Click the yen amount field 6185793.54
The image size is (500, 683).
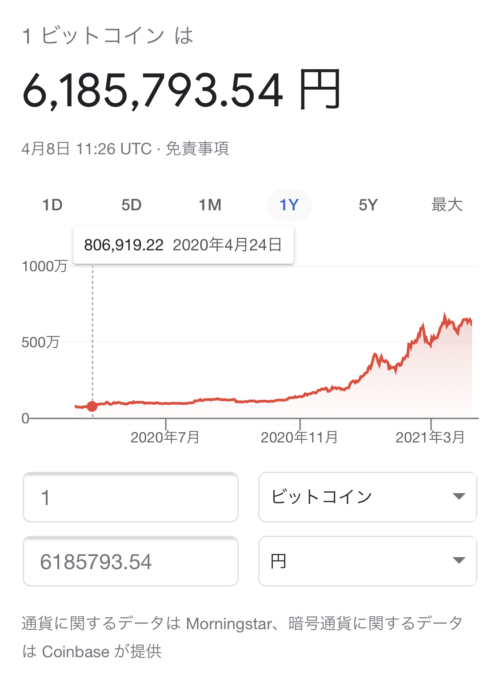[x=131, y=561]
